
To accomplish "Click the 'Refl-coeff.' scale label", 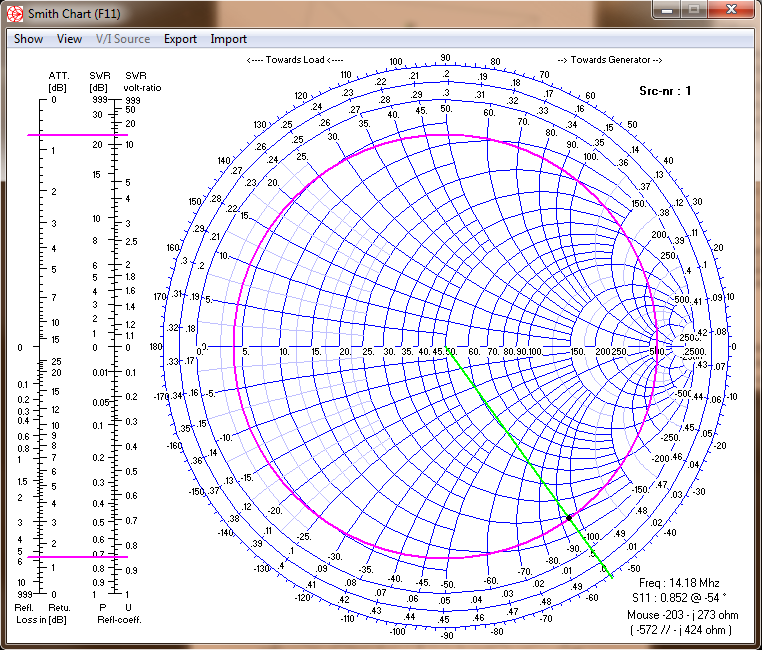I will click(x=119, y=620).
